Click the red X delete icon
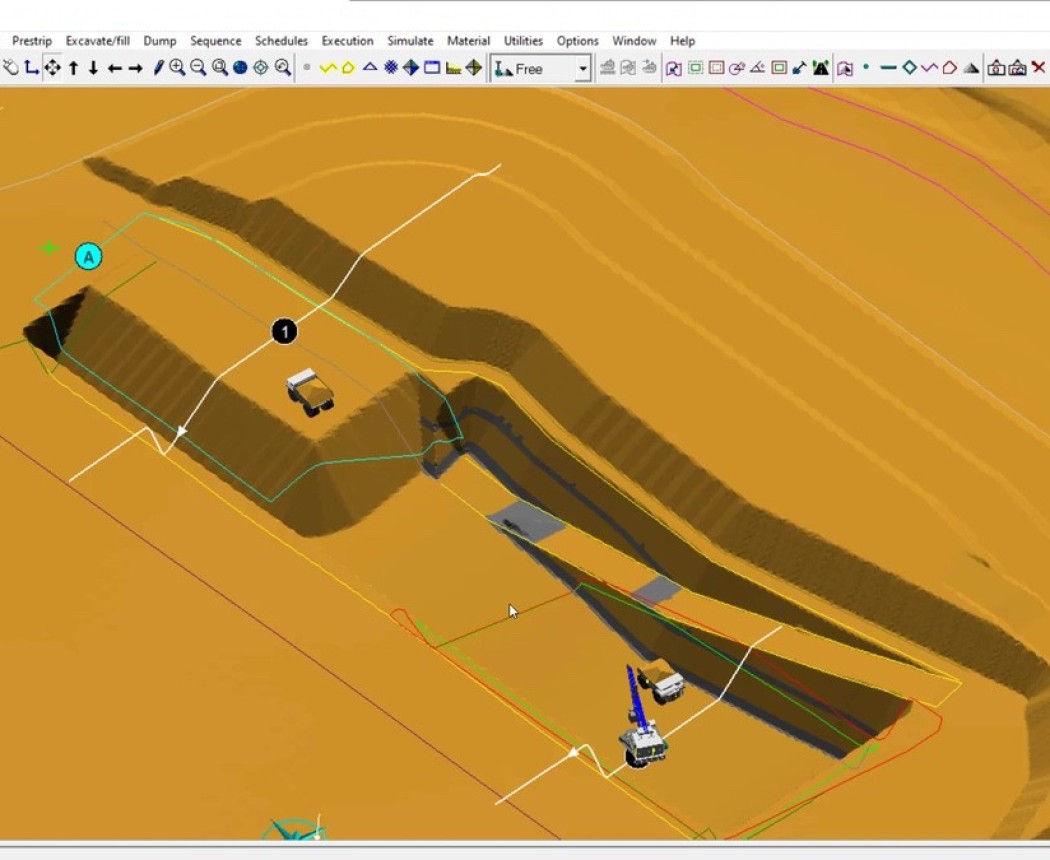 click(1039, 67)
